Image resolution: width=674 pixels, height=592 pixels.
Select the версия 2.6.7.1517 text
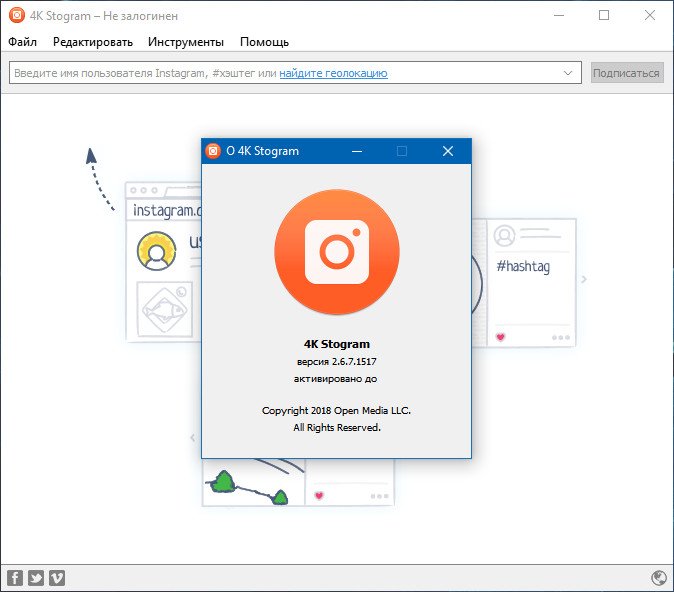click(337, 362)
